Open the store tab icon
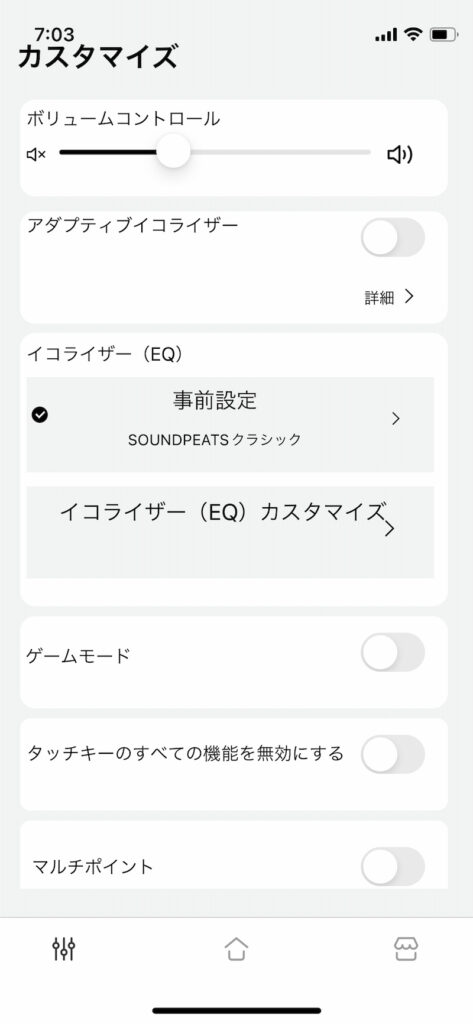Viewport: 473px width, 1024px height. click(x=406, y=948)
